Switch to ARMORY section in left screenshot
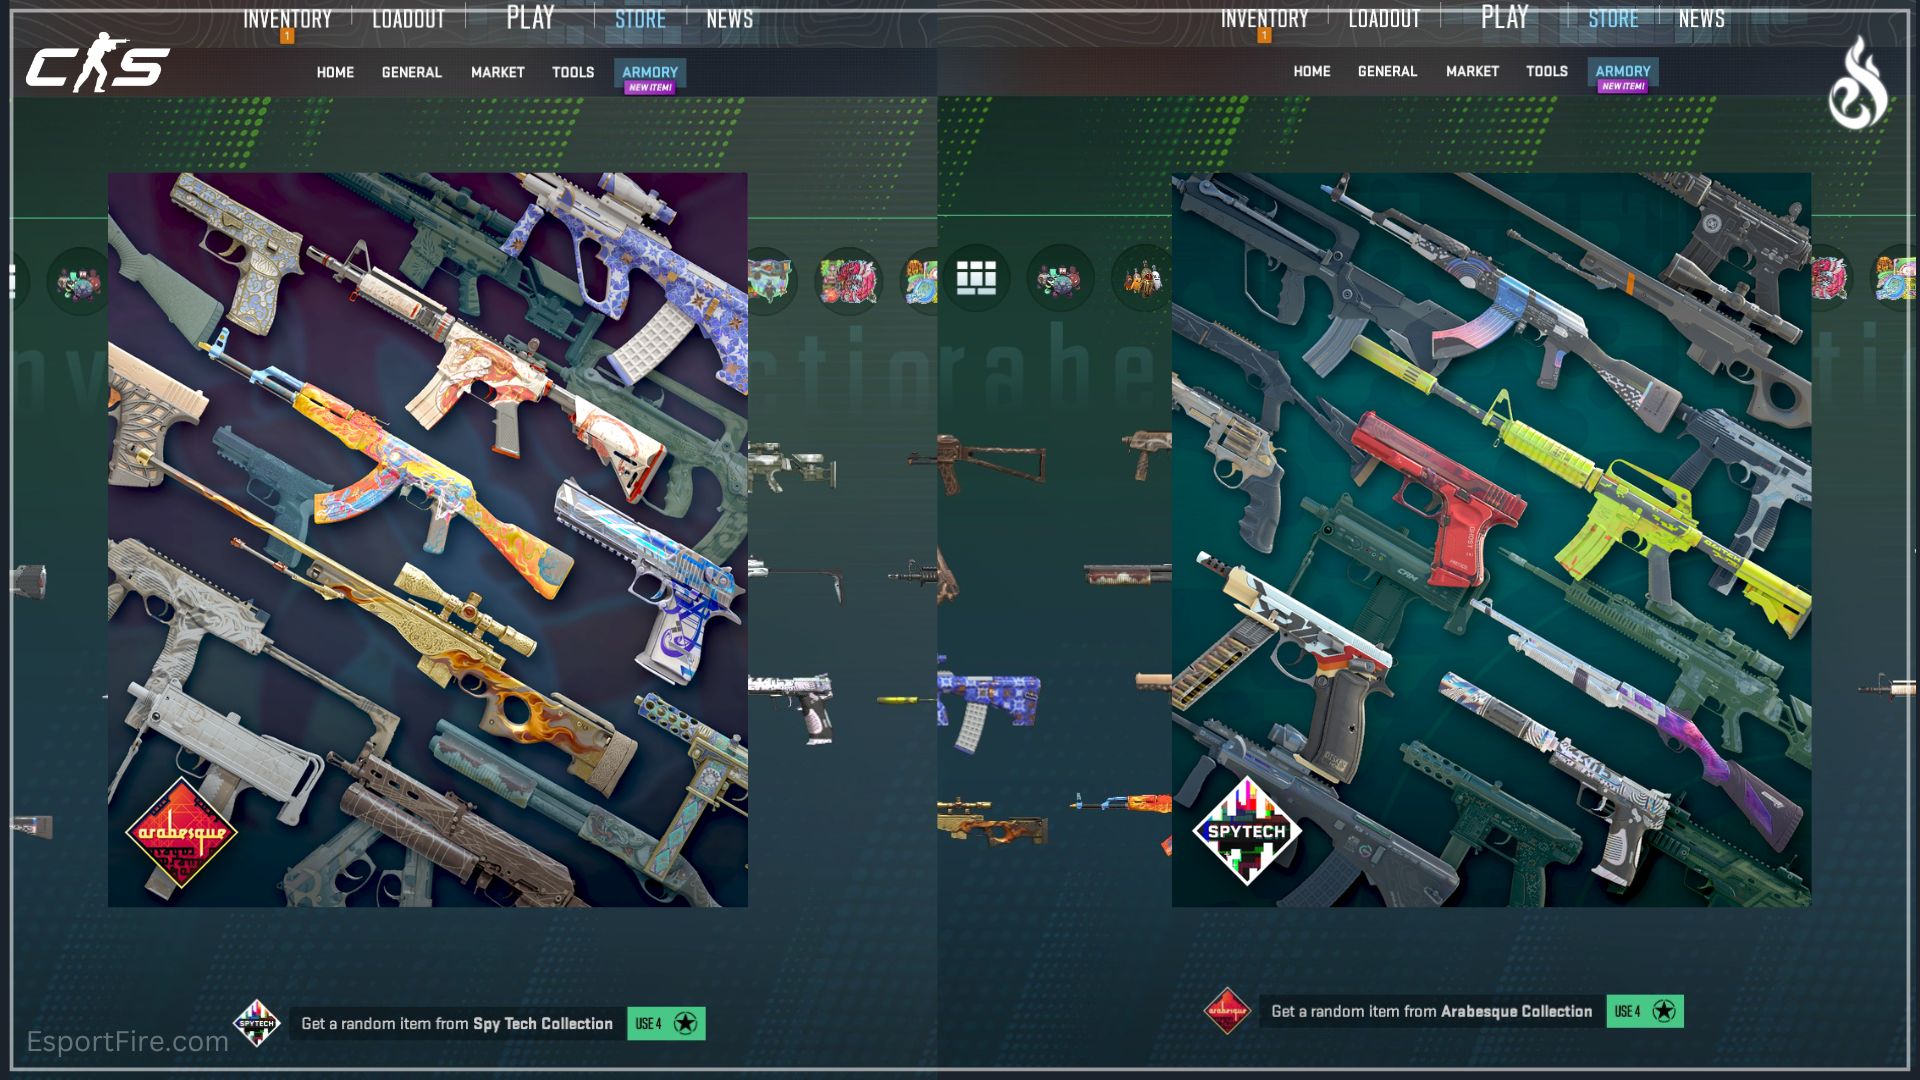The height and width of the screenshot is (1080, 1920). coord(650,72)
